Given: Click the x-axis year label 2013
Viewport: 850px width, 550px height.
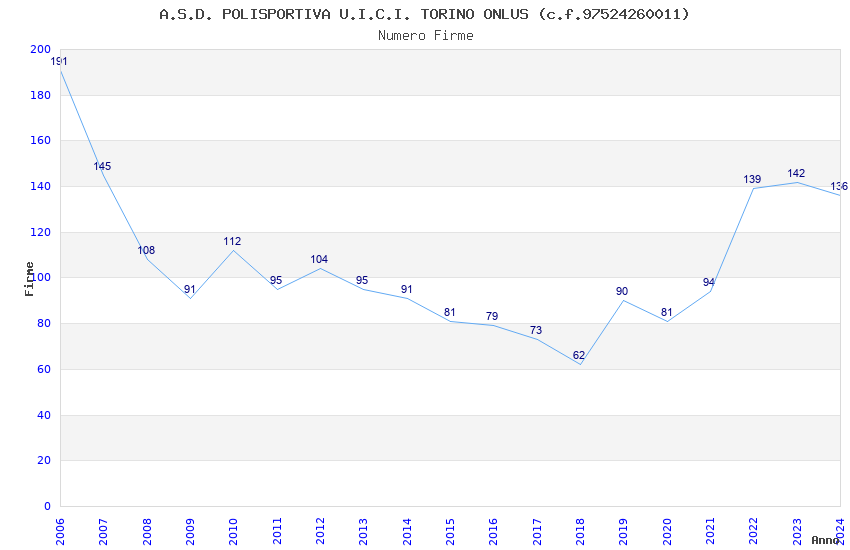Looking at the screenshot, I should click(363, 532).
